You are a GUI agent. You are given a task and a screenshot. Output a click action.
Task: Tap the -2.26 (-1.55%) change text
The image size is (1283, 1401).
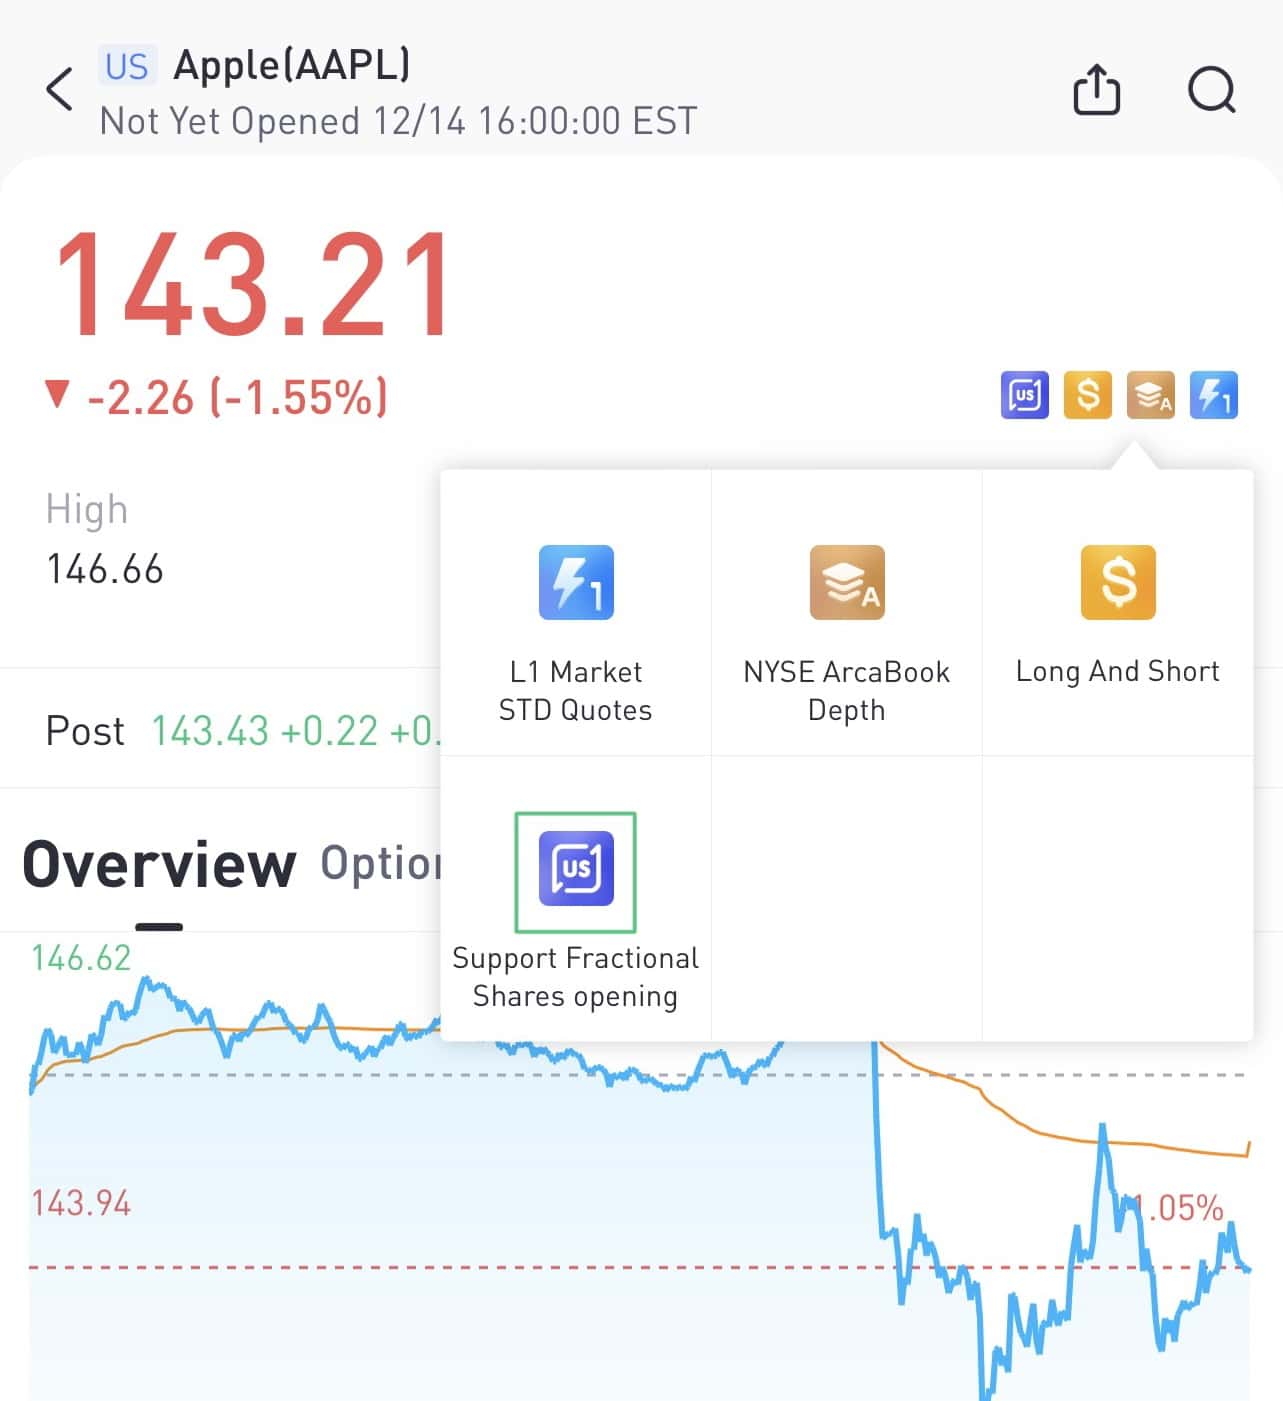(x=237, y=397)
